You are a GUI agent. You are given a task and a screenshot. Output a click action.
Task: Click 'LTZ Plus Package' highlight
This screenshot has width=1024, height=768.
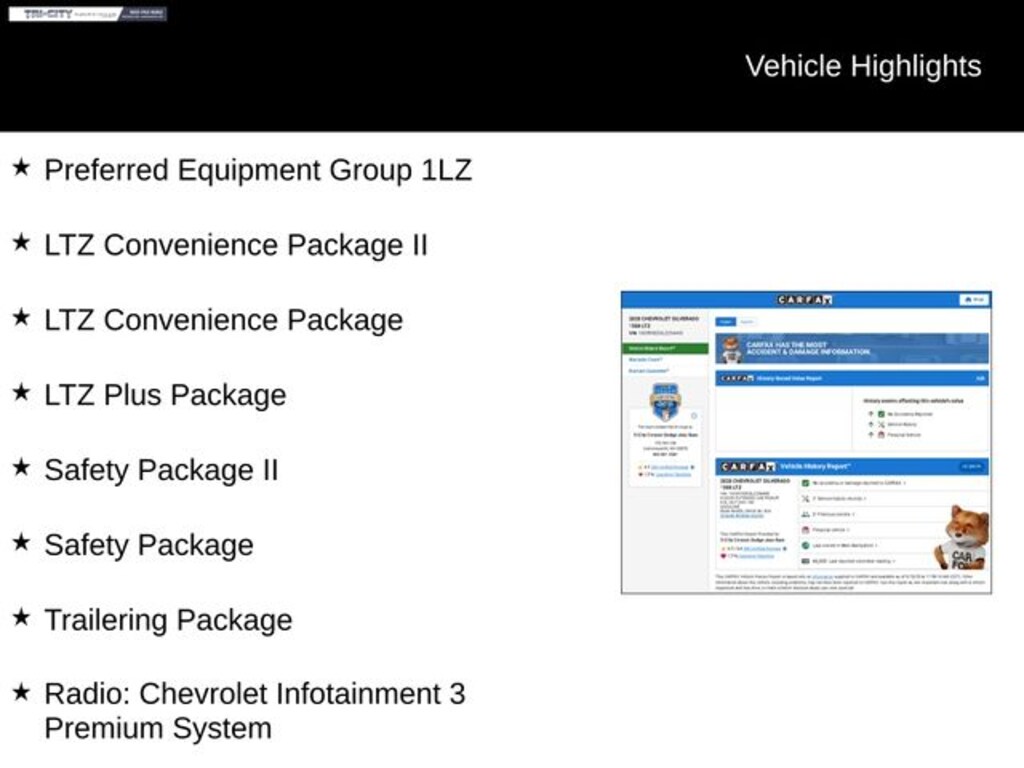click(x=165, y=395)
